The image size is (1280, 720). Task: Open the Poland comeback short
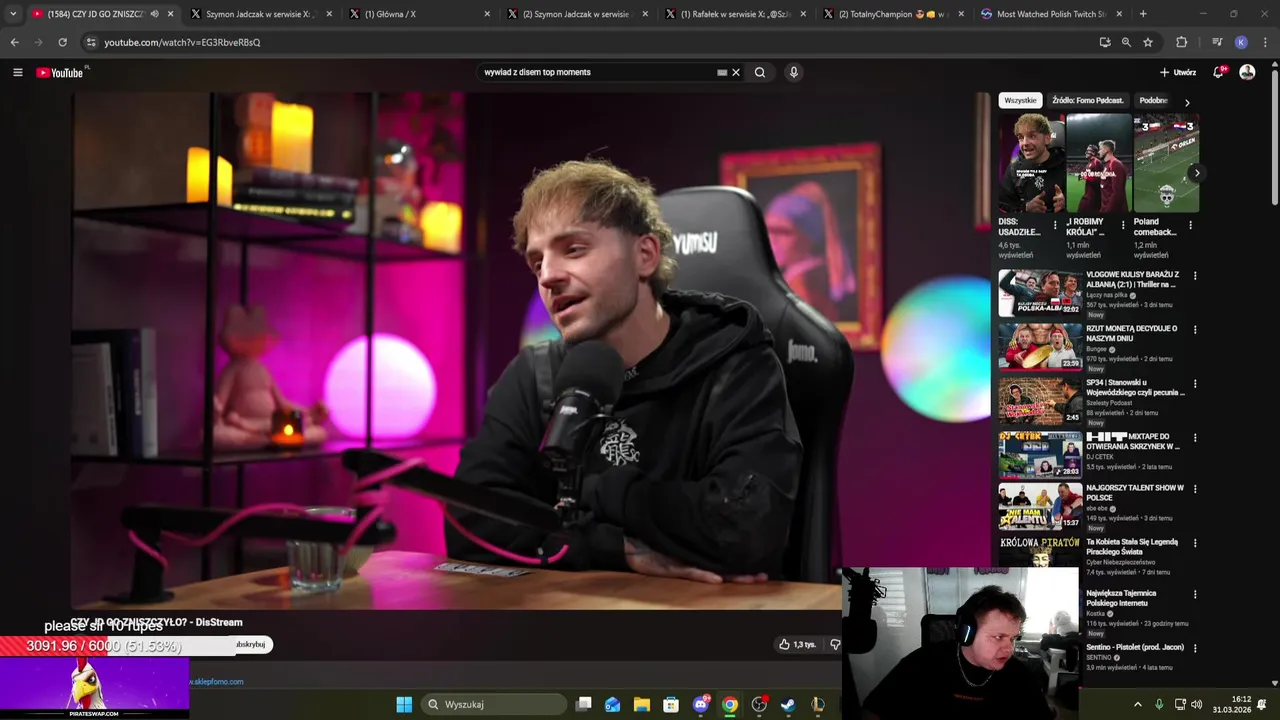(x=1166, y=163)
